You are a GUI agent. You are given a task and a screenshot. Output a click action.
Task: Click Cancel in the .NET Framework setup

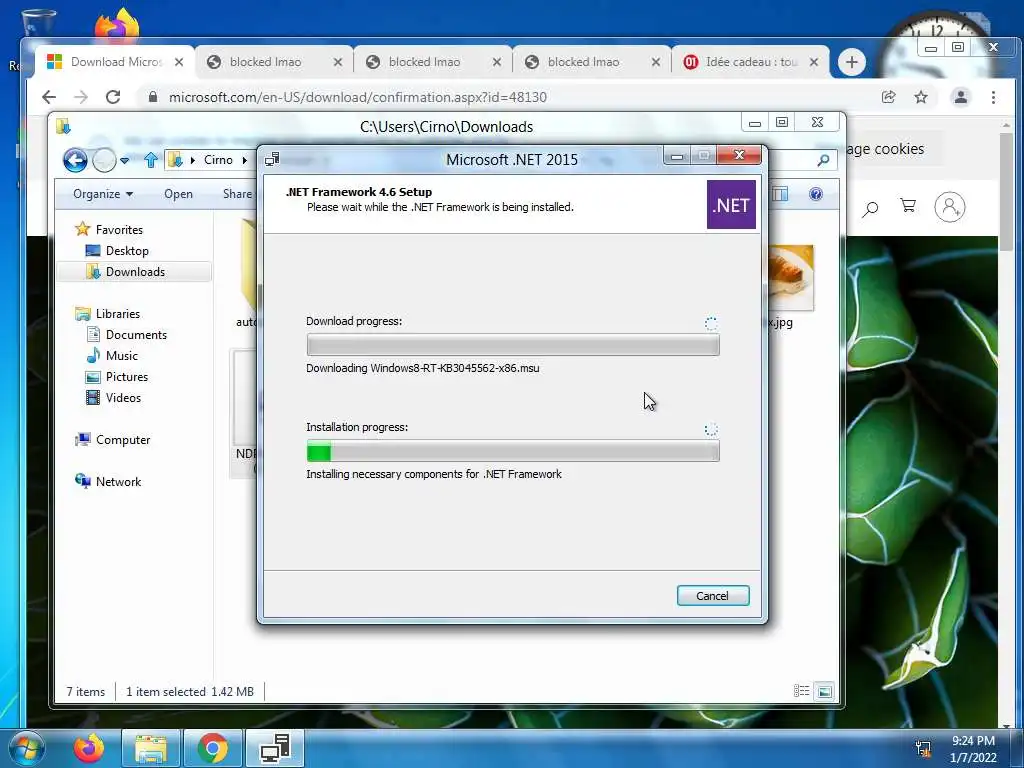coord(712,596)
